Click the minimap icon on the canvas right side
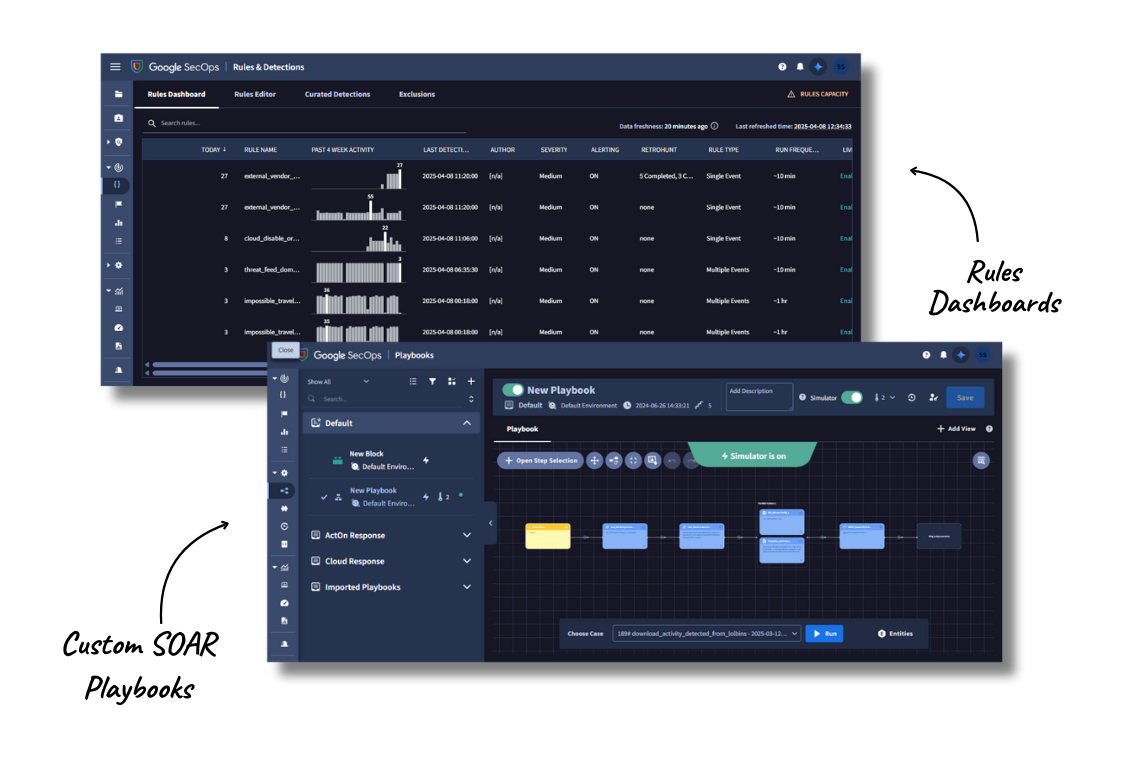 point(981,460)
